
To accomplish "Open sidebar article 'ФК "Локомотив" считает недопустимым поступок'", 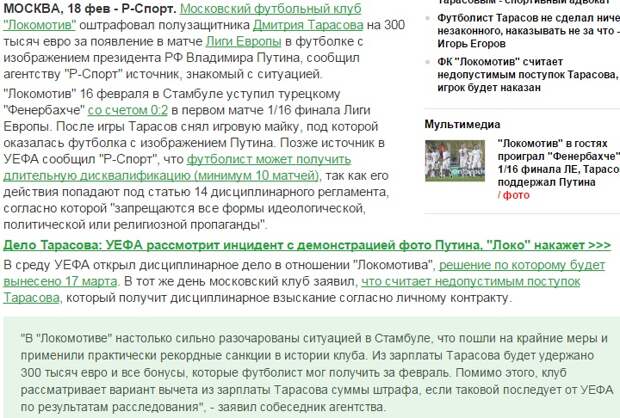I will [527, 75].
